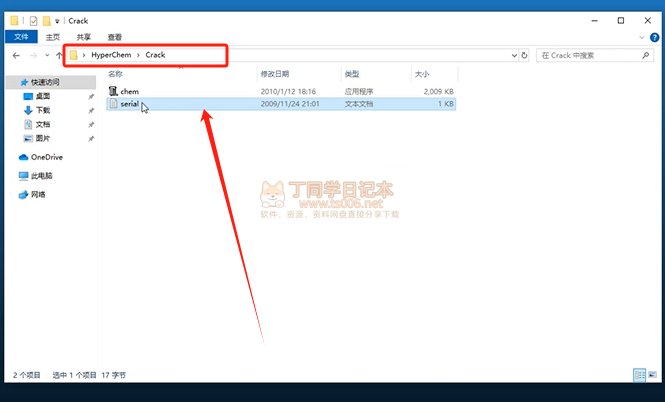Viewport: 665px width, 402px height.
Task: Select the serial text file
Action: (281, 104)
